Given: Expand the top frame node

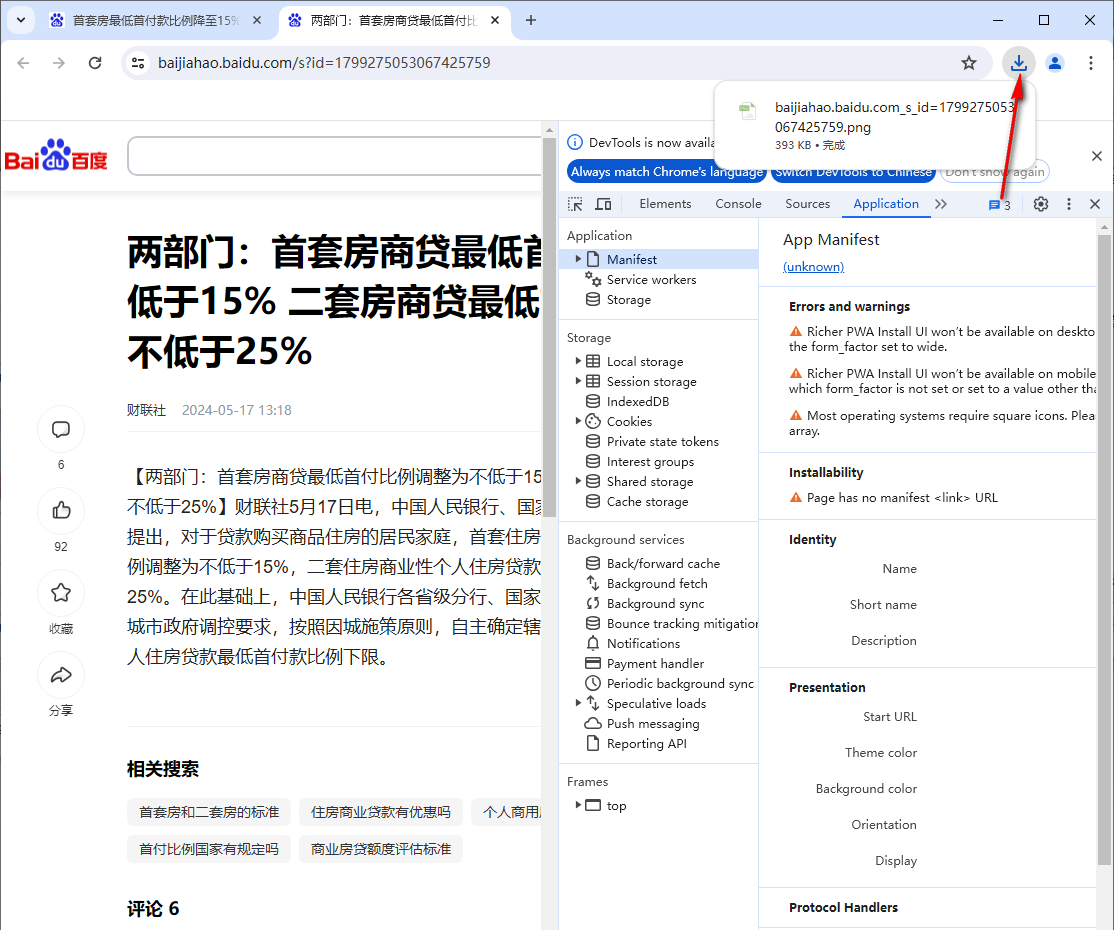Looking at the screenshot, I should click(578, 805).
